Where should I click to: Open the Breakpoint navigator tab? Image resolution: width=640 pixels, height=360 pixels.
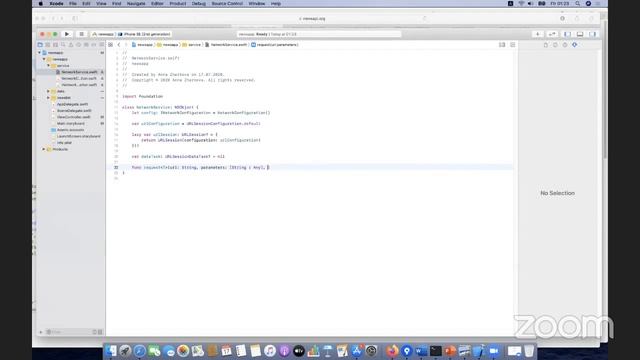click(x=93, y=44)
